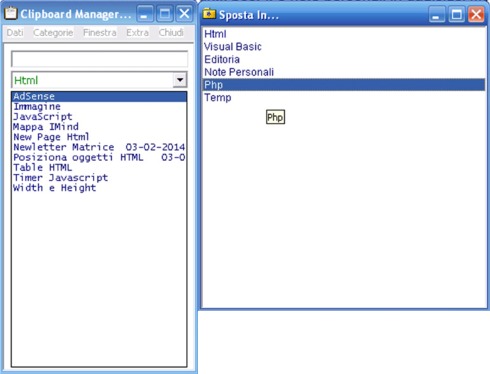Screen dimensions: 490x374
Task: Maximize the Sposta In window
Action: coord(456,15)
